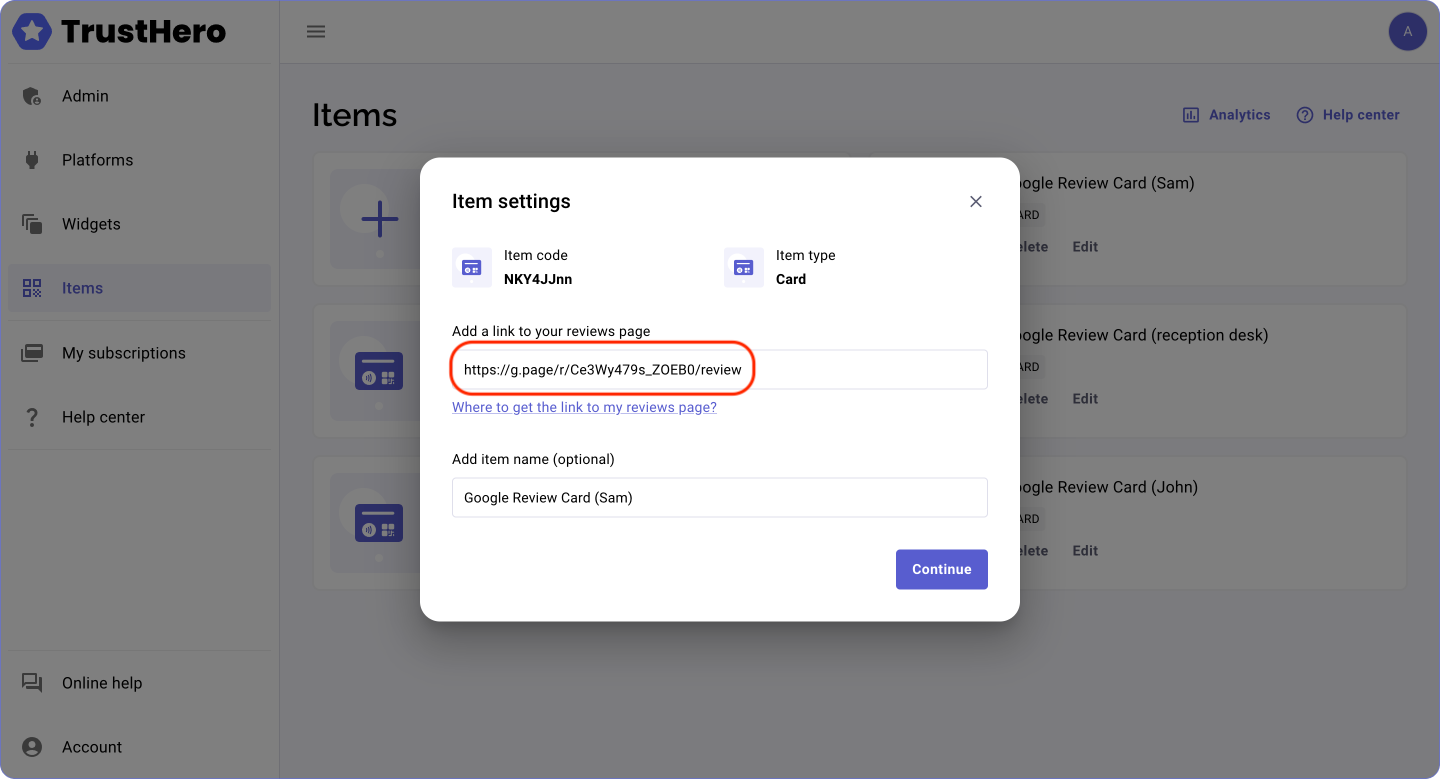The height and width of the screenshot is (779, 1440).
Task: Toggle the hamburger menu icon
Action: click(x=316, y=32)
